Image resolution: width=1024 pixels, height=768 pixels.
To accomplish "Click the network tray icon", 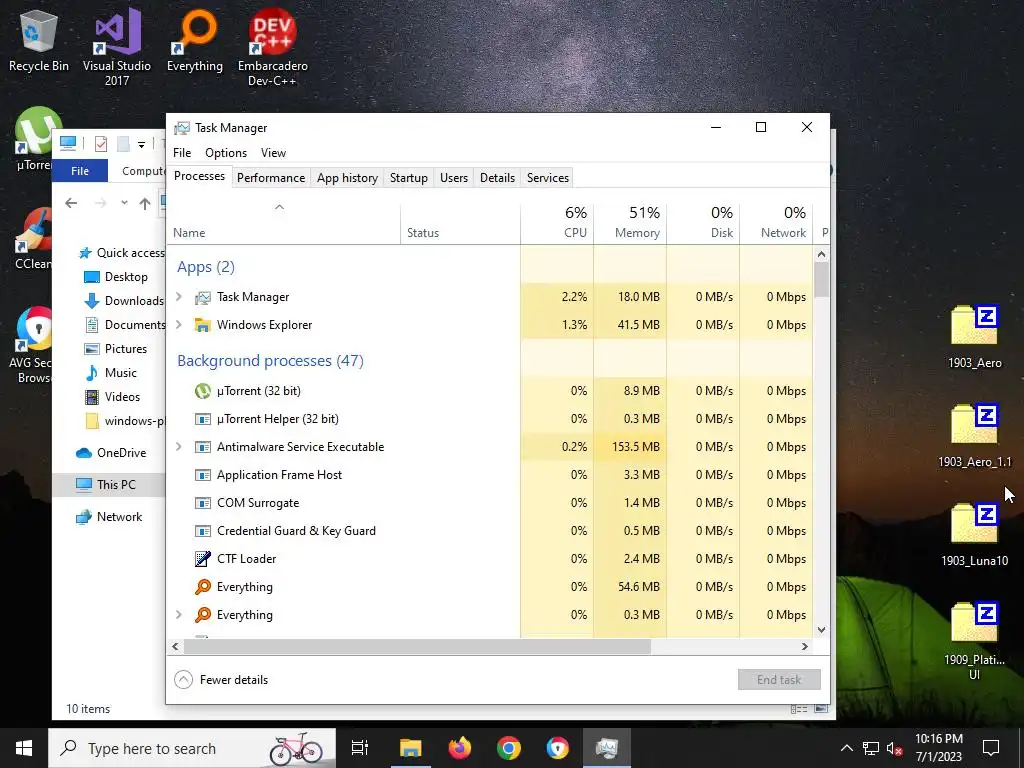I will tap(871, 748).
